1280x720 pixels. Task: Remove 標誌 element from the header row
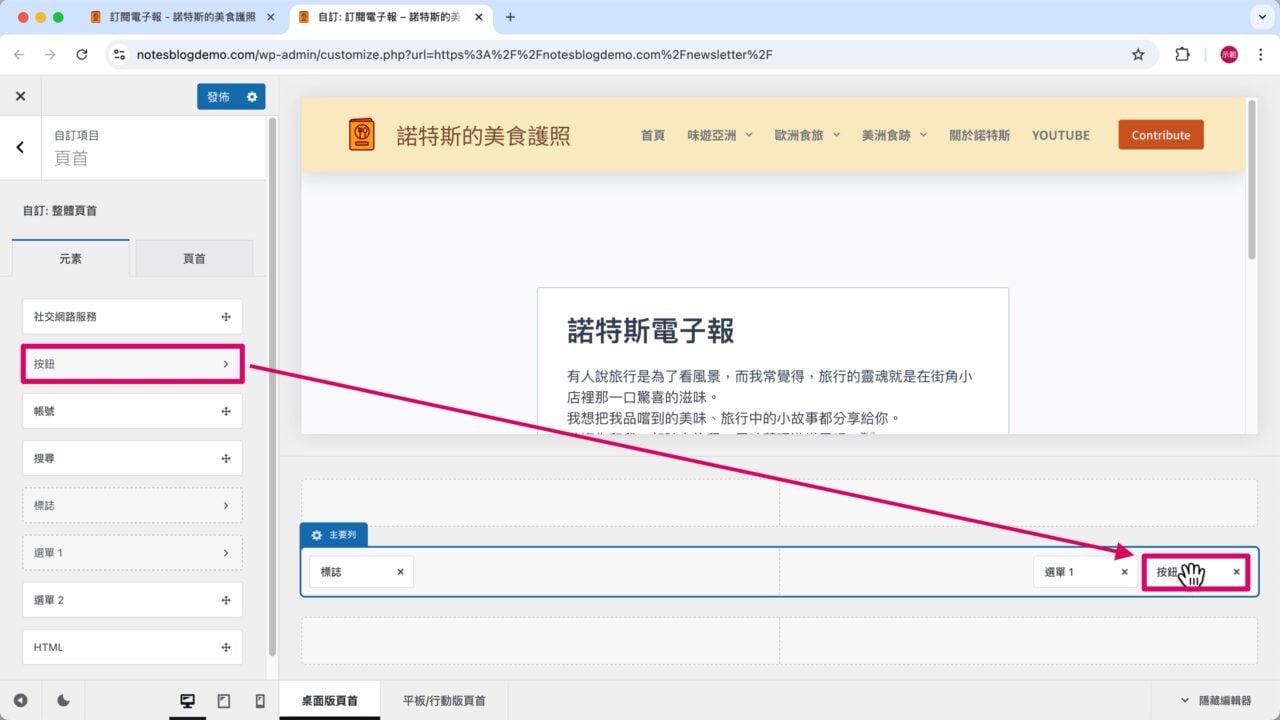(x=400, y=572)
